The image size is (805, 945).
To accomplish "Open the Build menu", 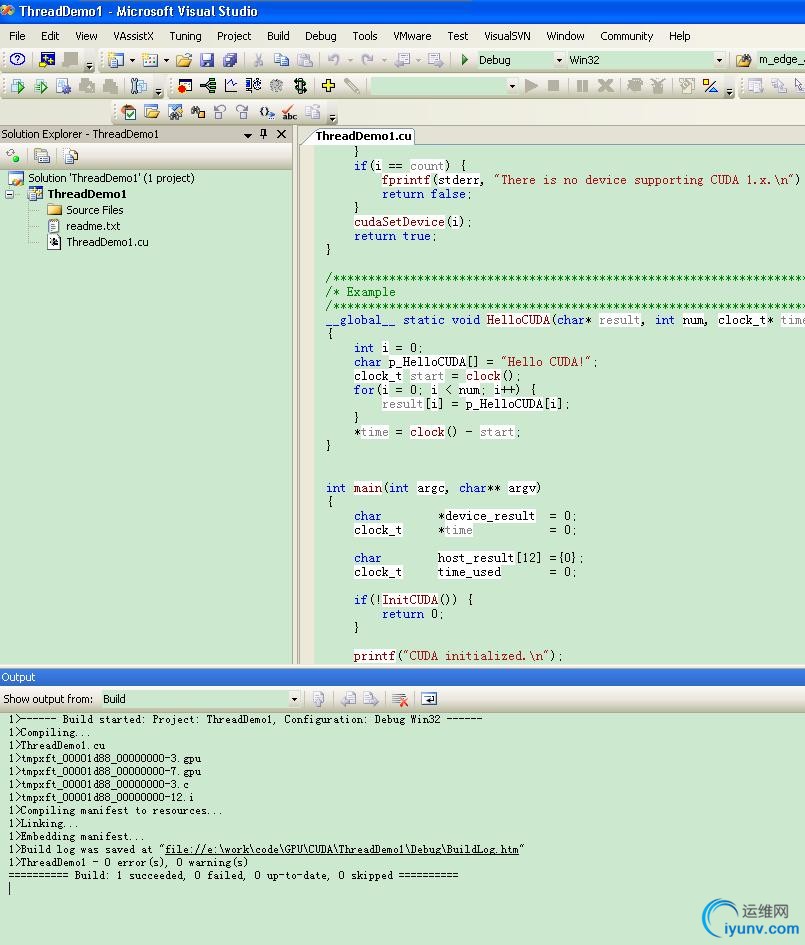I will 278,36.
